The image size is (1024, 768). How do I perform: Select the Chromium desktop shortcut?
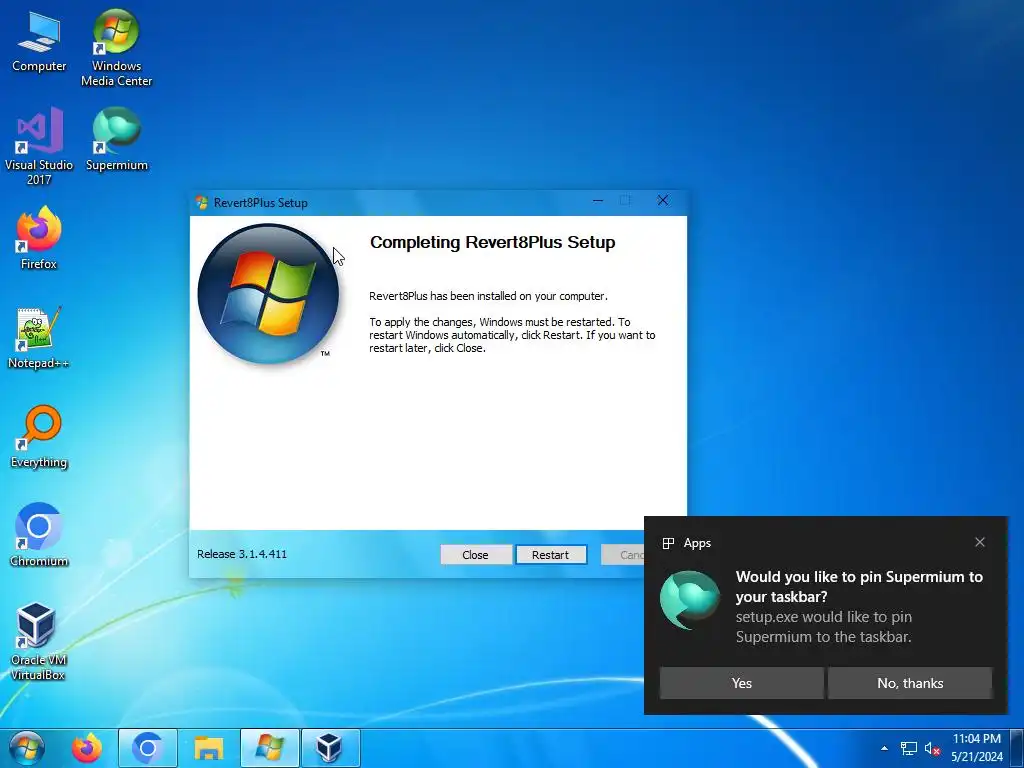[39, 535]
